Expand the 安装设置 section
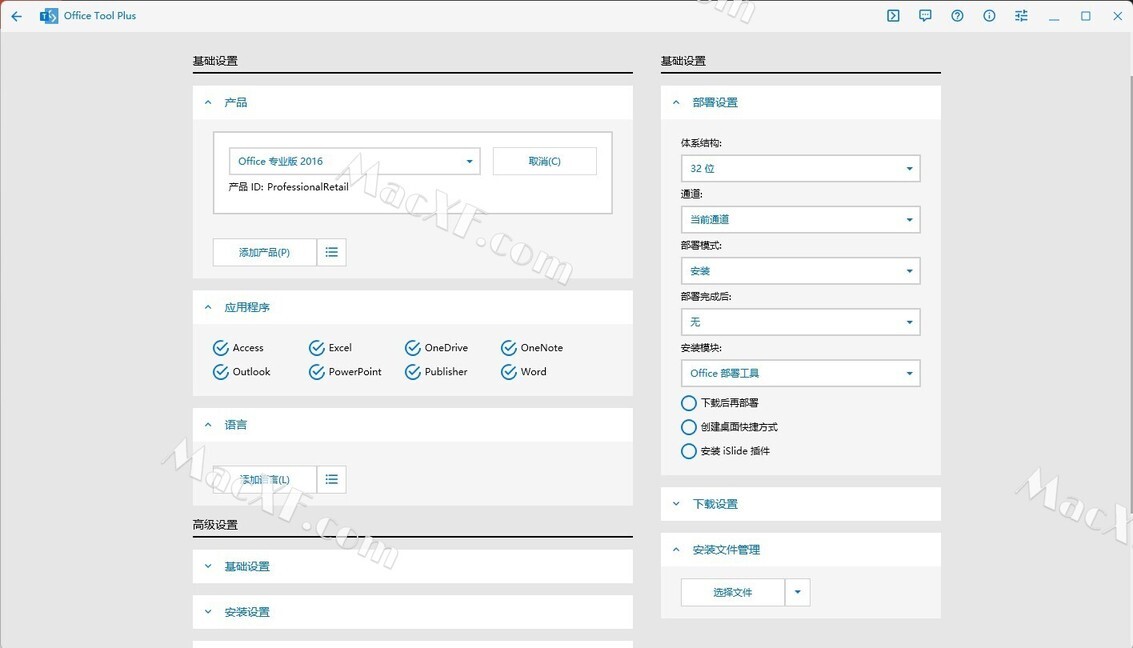Viewport: 1133px width, 648px height. pos(413,612)
